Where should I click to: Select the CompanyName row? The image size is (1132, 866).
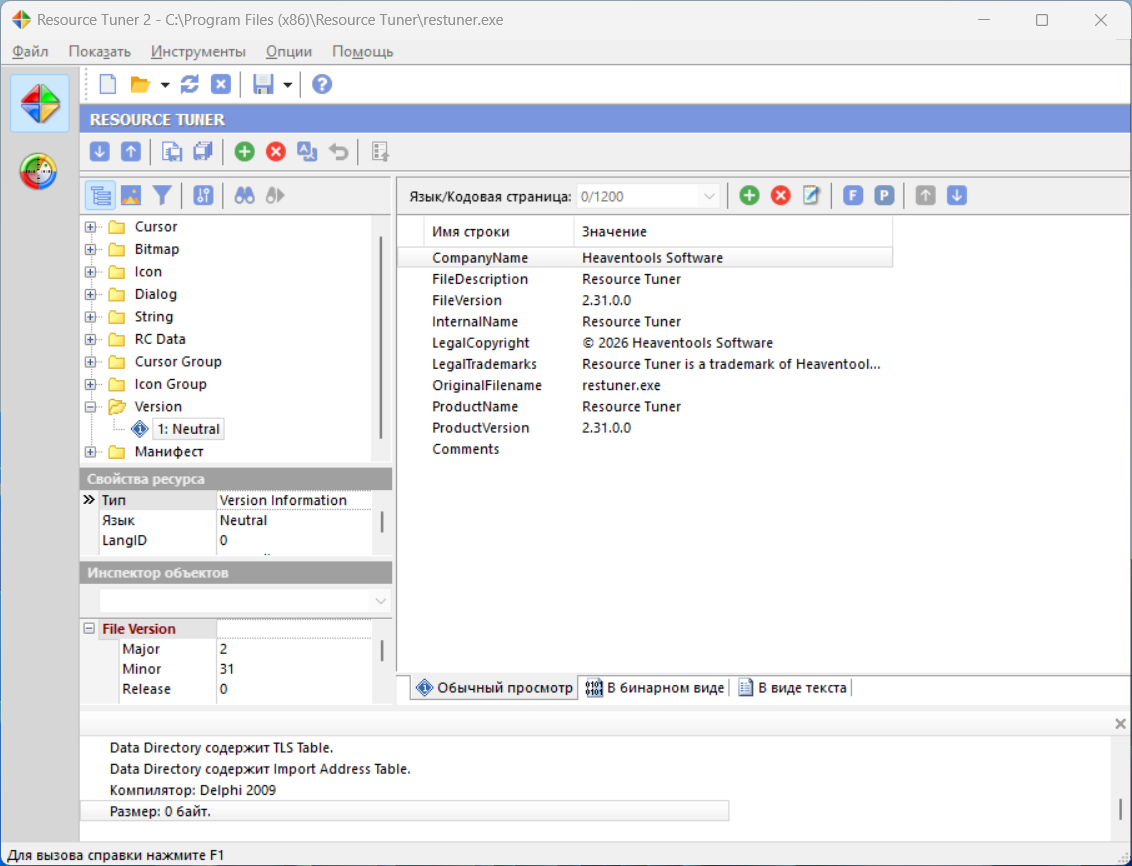645,258
